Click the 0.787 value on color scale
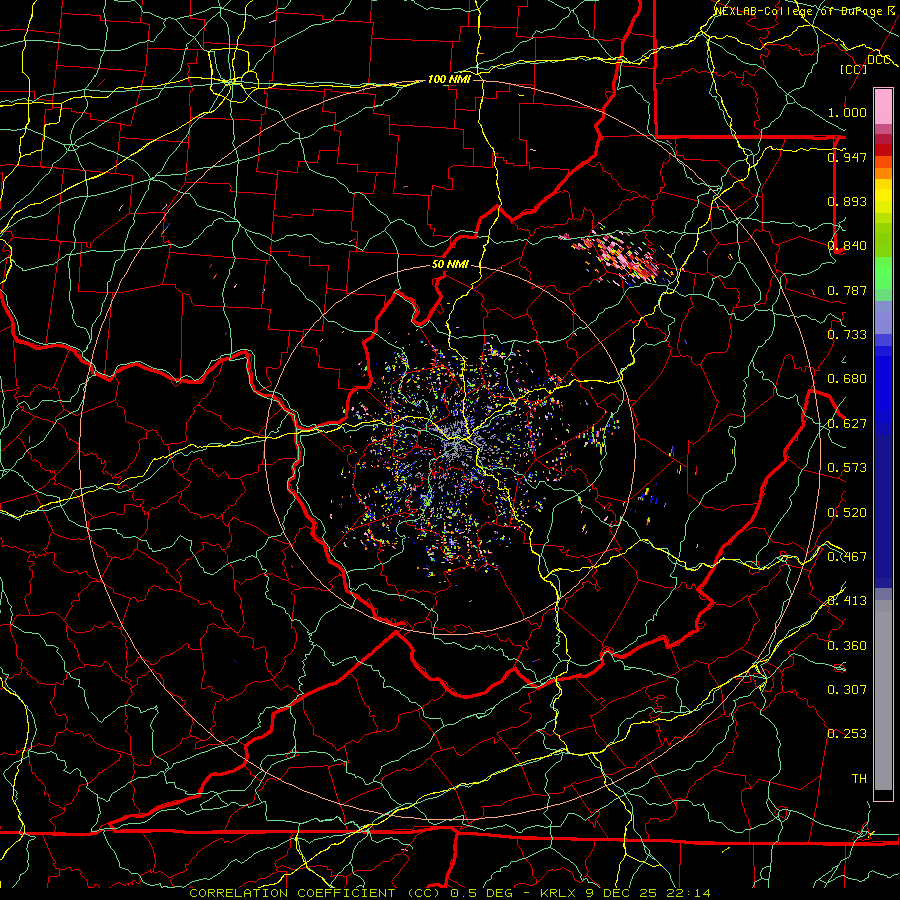This screenshot has height=900, width=900. click(847, 290)
